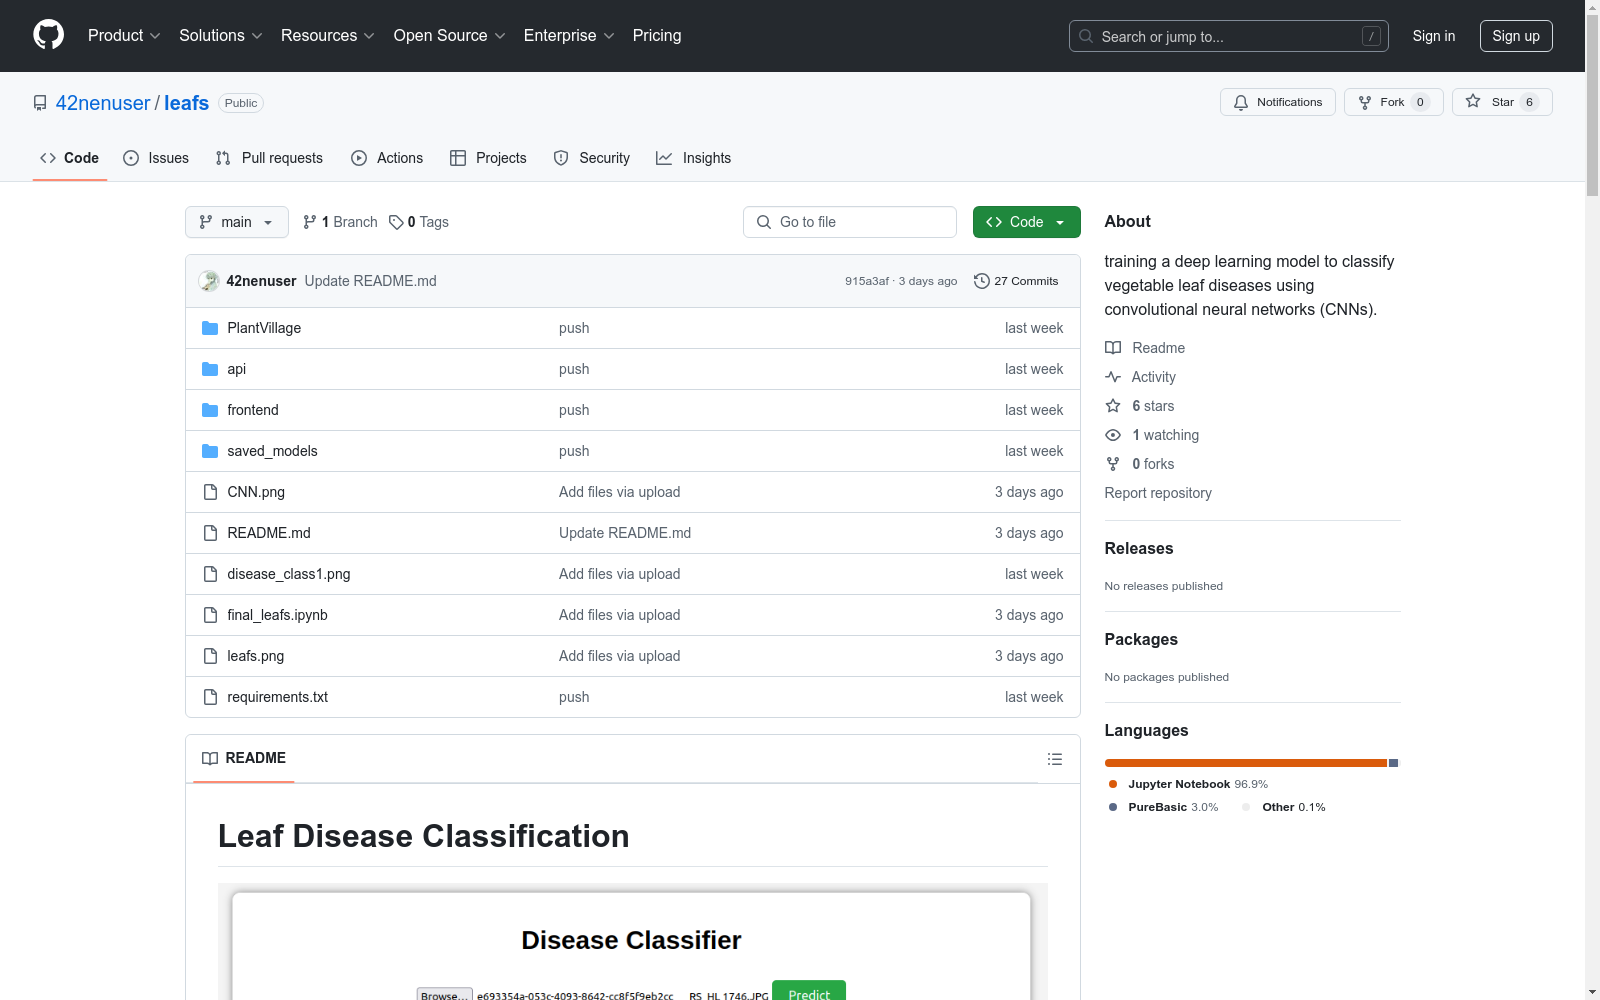Click the branch icon beside 1 Branch
Viewport: 1600px width, 1000px height.
pyautogui.click(x=310, y=222)
